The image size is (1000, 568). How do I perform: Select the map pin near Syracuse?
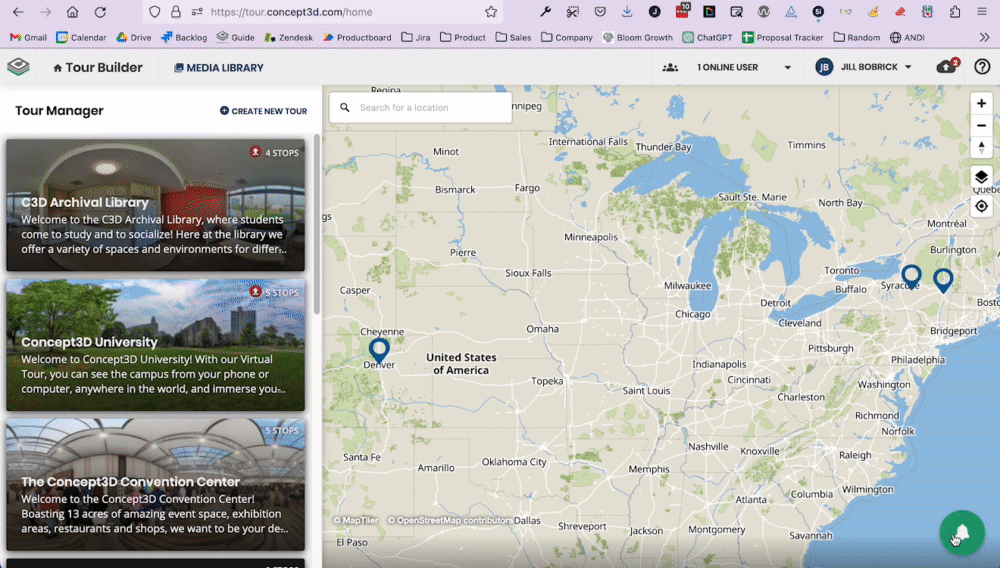pyautogui.click(x=911, y=277)
